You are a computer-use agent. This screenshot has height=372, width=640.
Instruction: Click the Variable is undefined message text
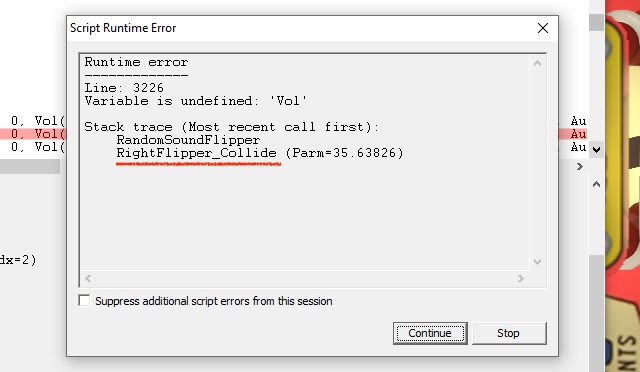[196, 100]
